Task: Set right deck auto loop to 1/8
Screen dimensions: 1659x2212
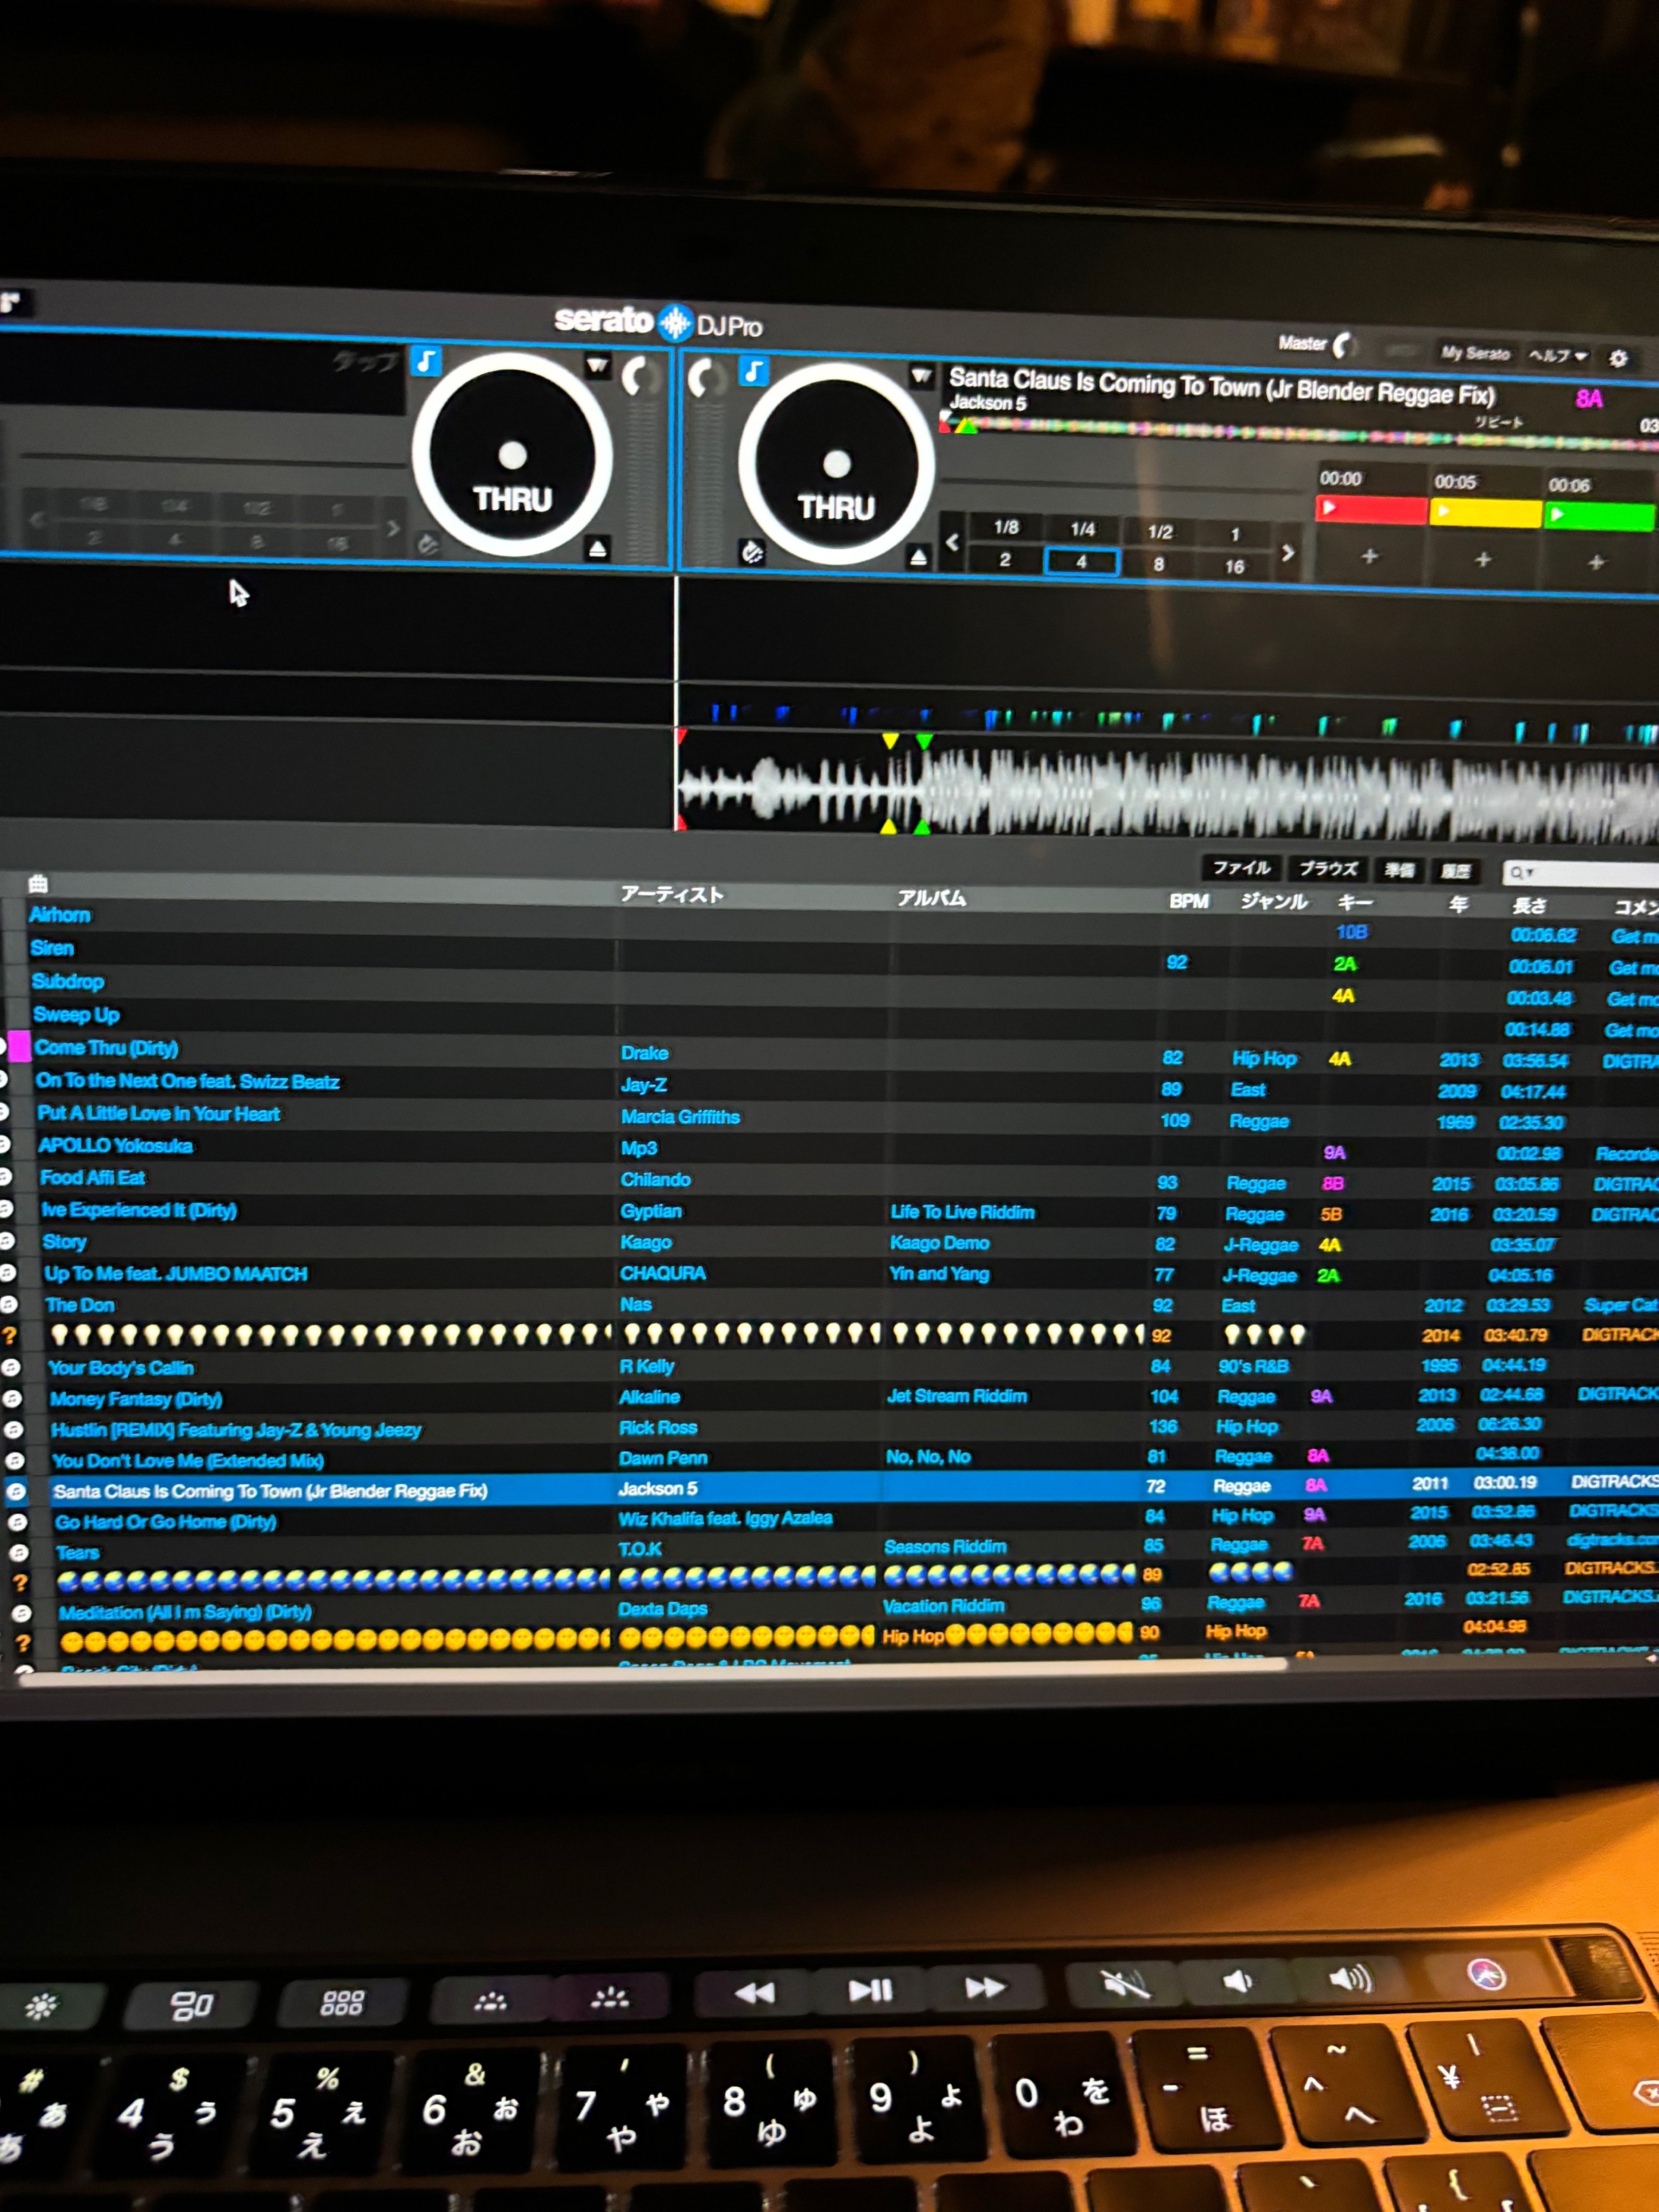Action: point(1006,527)
